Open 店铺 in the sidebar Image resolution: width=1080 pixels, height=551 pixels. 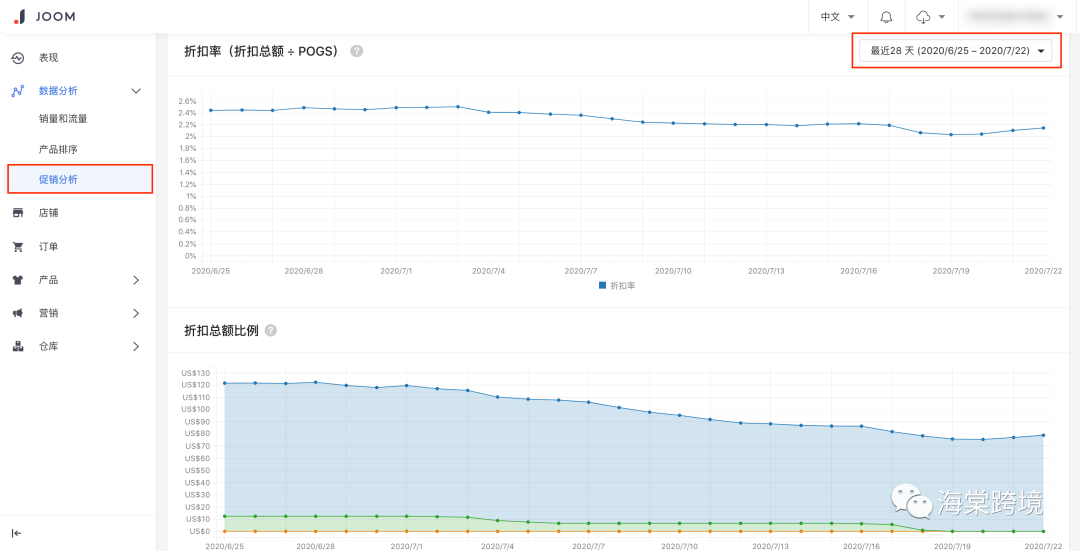pos(48,213)
